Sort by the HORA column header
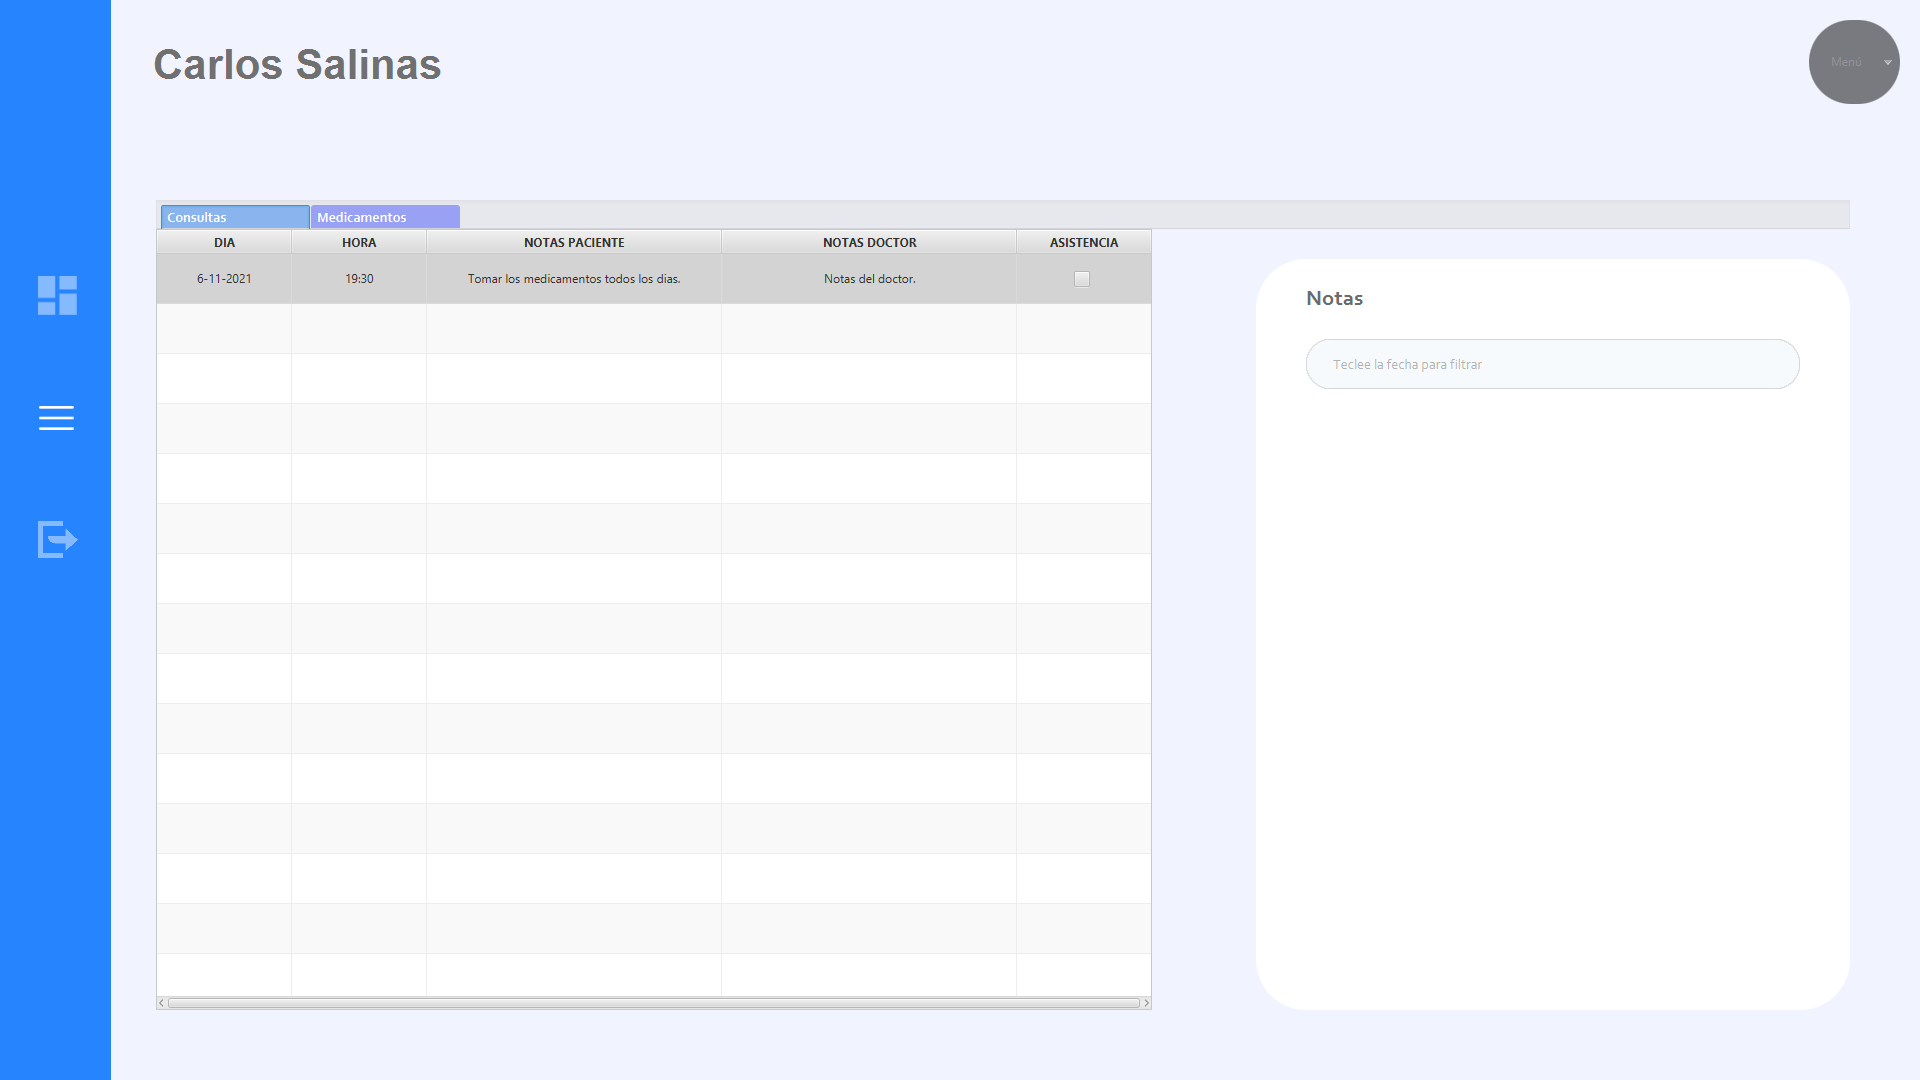 [359, 242]
